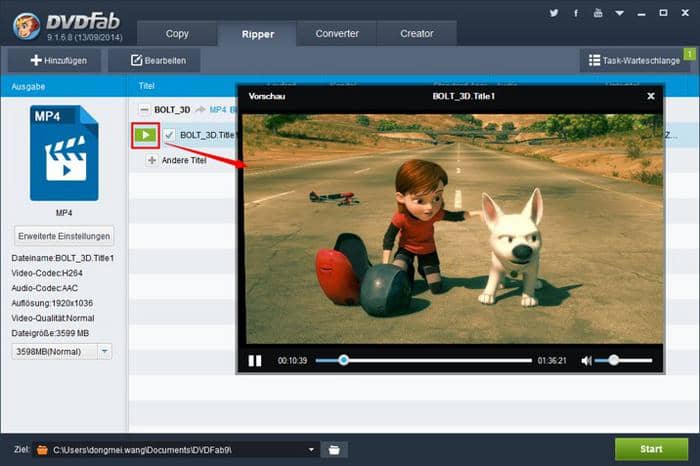Click the Ausgabe panel header
Screen dimensions: 700x466
tap(28, 87)
